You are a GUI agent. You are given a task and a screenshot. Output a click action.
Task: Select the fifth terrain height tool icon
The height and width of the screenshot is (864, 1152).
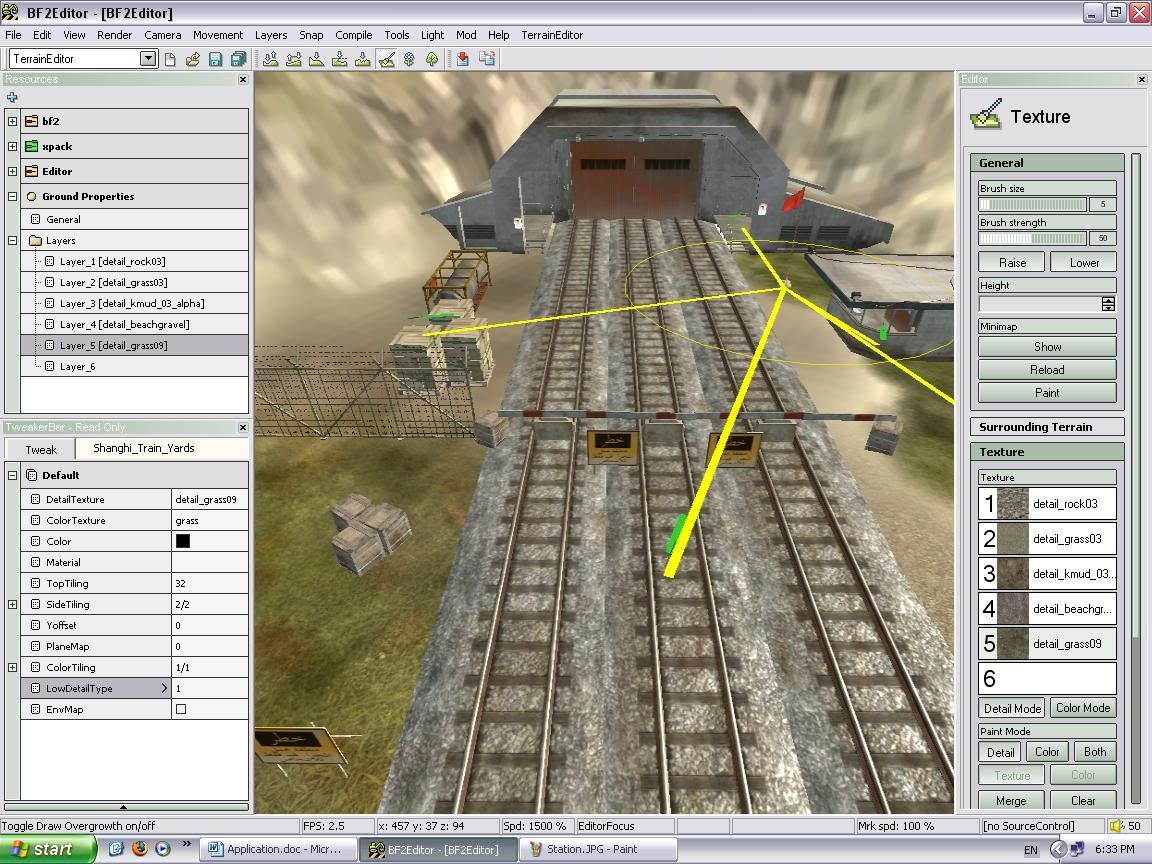click(x=363, y=59)
